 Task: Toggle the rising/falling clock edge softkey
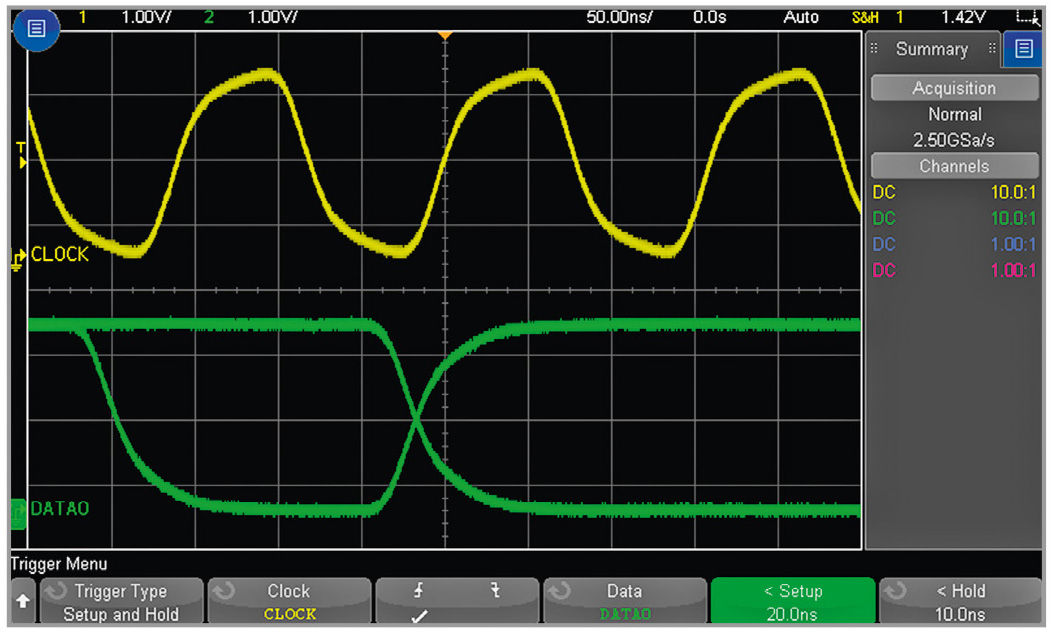456,603
